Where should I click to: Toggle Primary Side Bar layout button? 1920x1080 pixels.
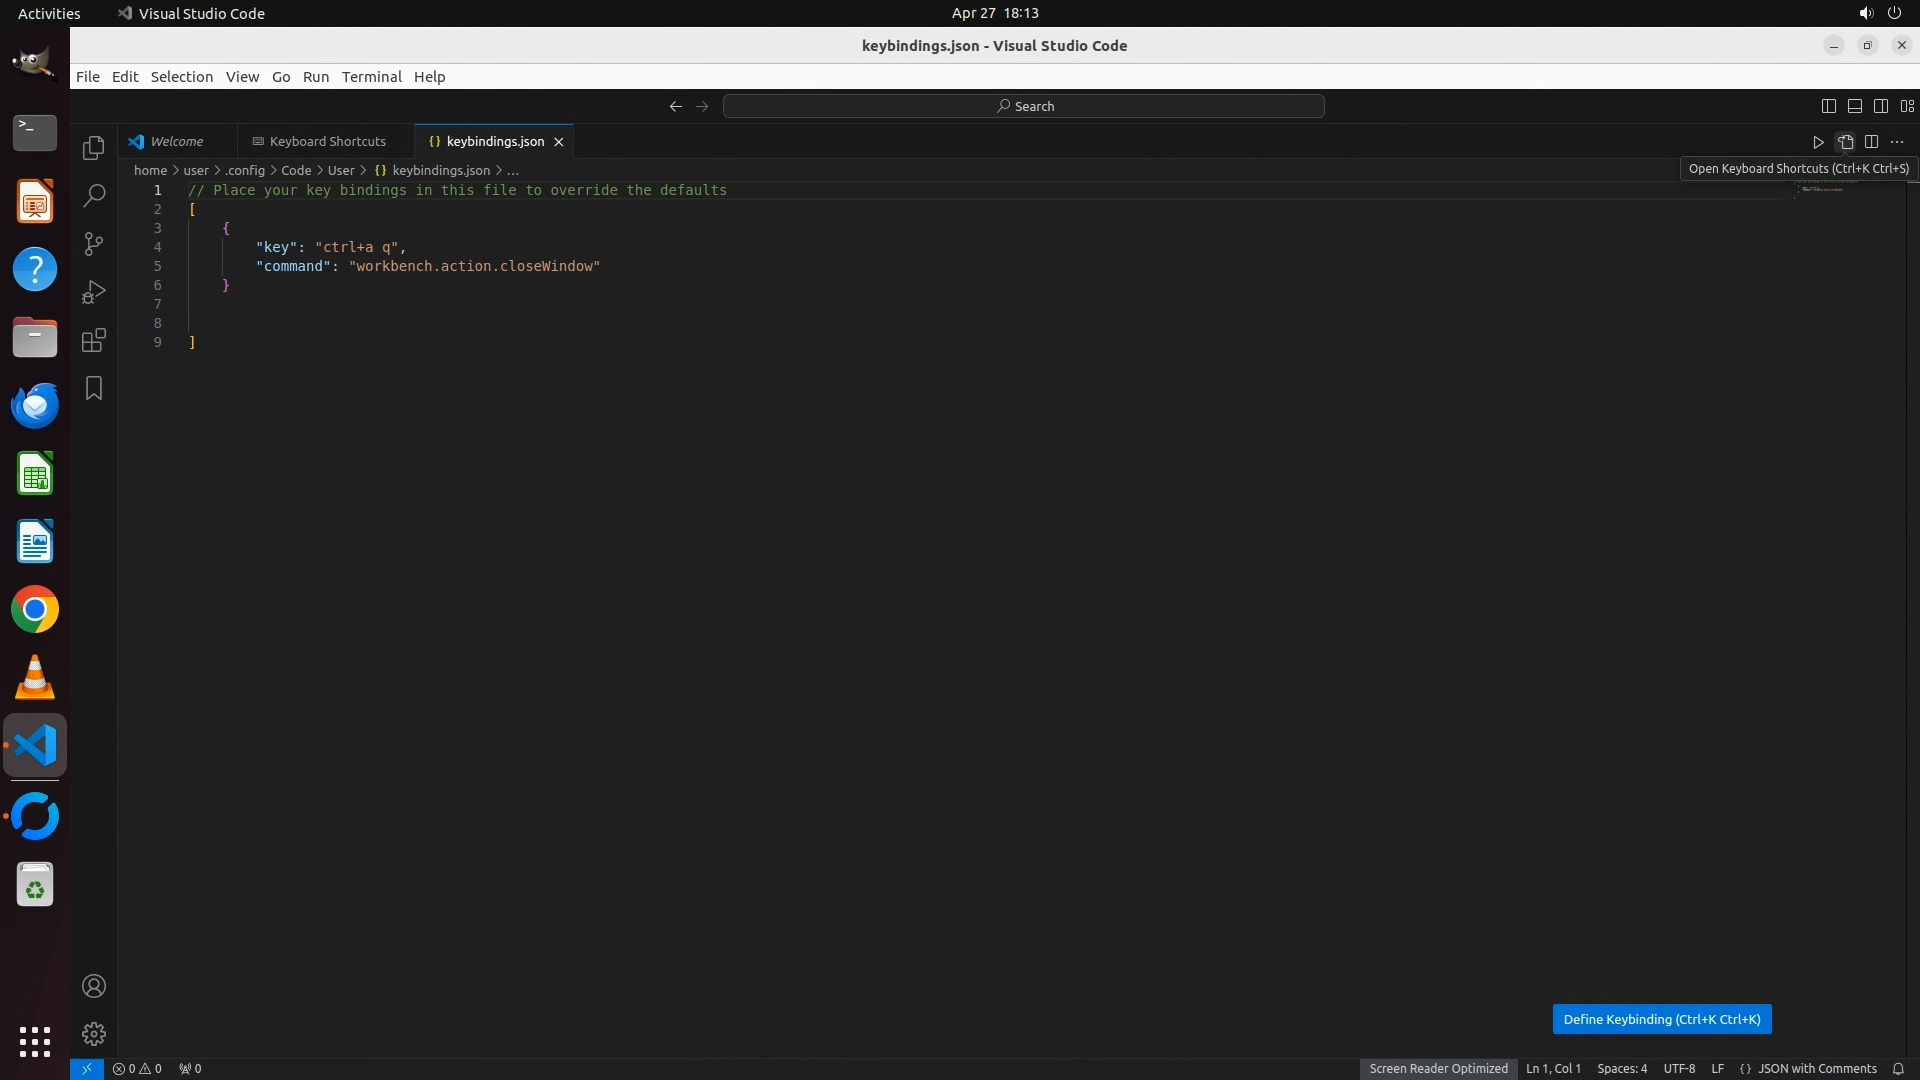click(x=1829, y=106)
